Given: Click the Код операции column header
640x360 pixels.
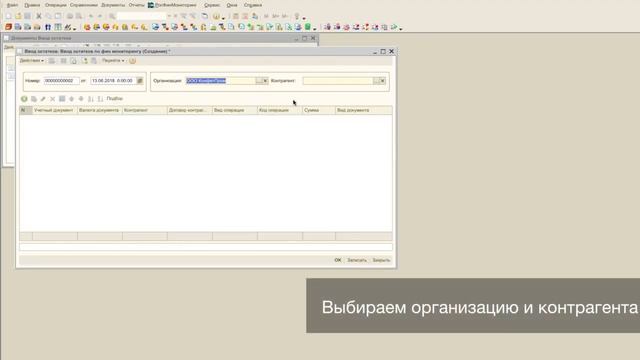Looking at the screenshot, I should pos(280,110).
